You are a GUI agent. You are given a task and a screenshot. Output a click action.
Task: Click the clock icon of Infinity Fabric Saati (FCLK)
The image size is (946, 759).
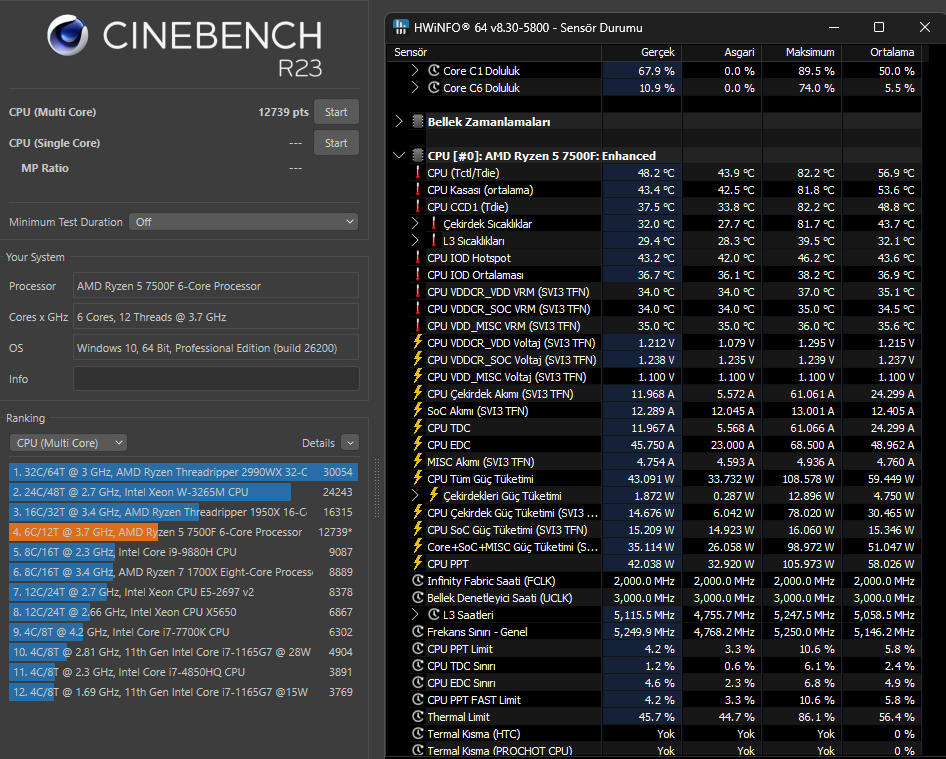[x=417, y=580]
